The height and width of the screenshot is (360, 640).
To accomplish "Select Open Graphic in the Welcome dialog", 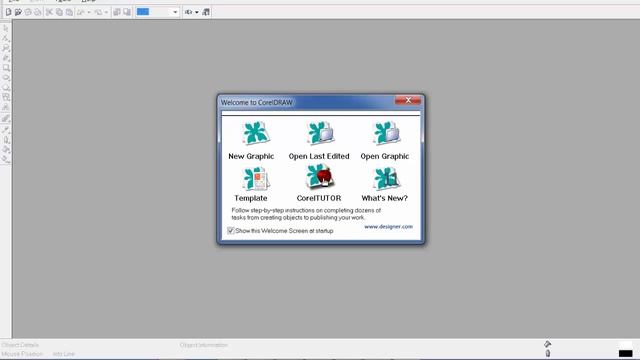I will click(x=386, y=133).
